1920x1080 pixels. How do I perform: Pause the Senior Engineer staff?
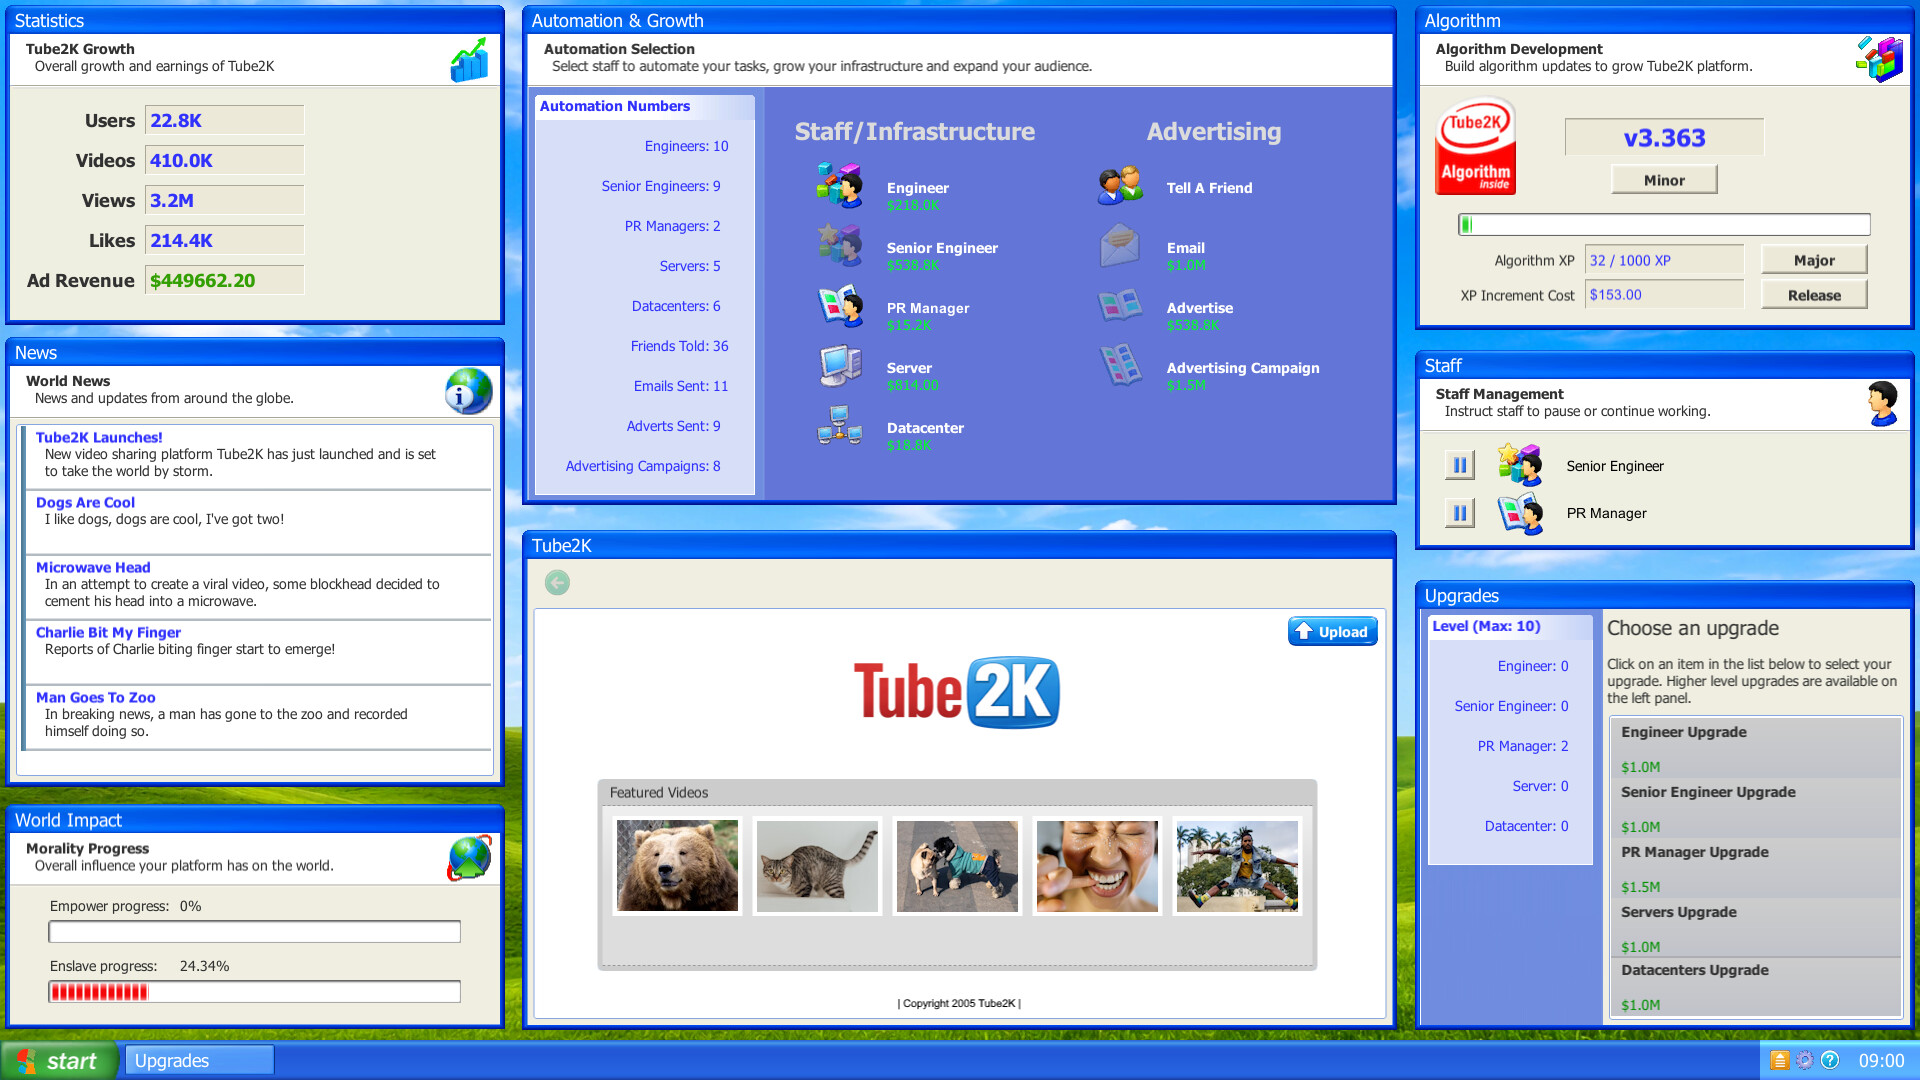pyautogui.click(x=1460, y=465)
